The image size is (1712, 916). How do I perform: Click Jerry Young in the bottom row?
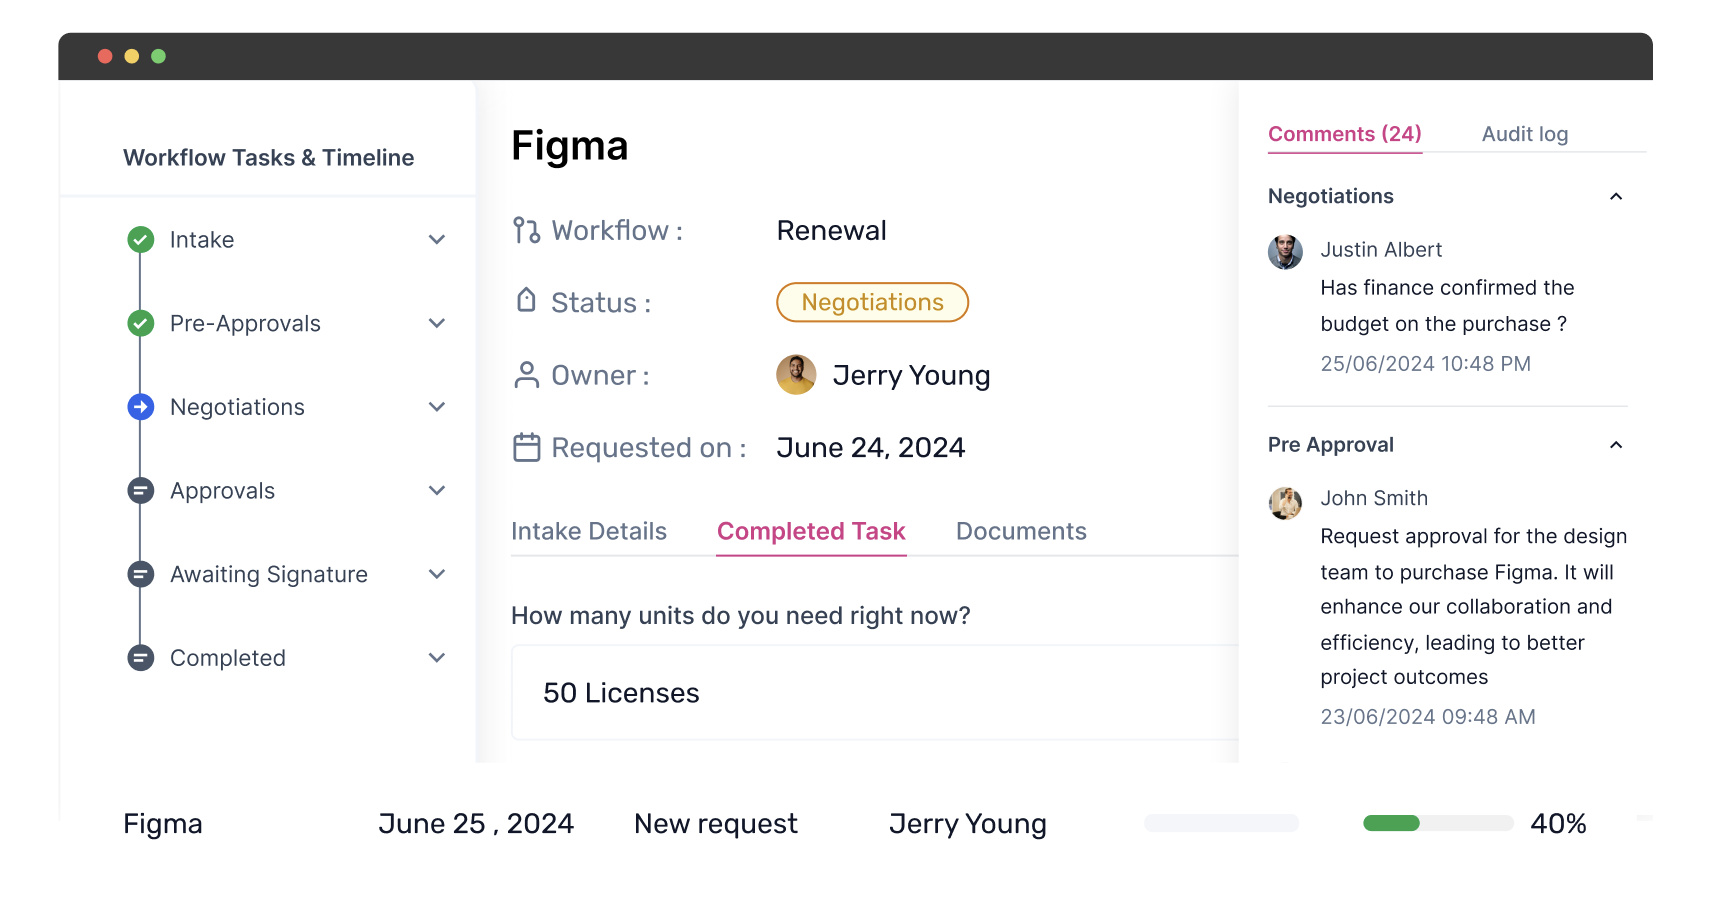(968, 824)
